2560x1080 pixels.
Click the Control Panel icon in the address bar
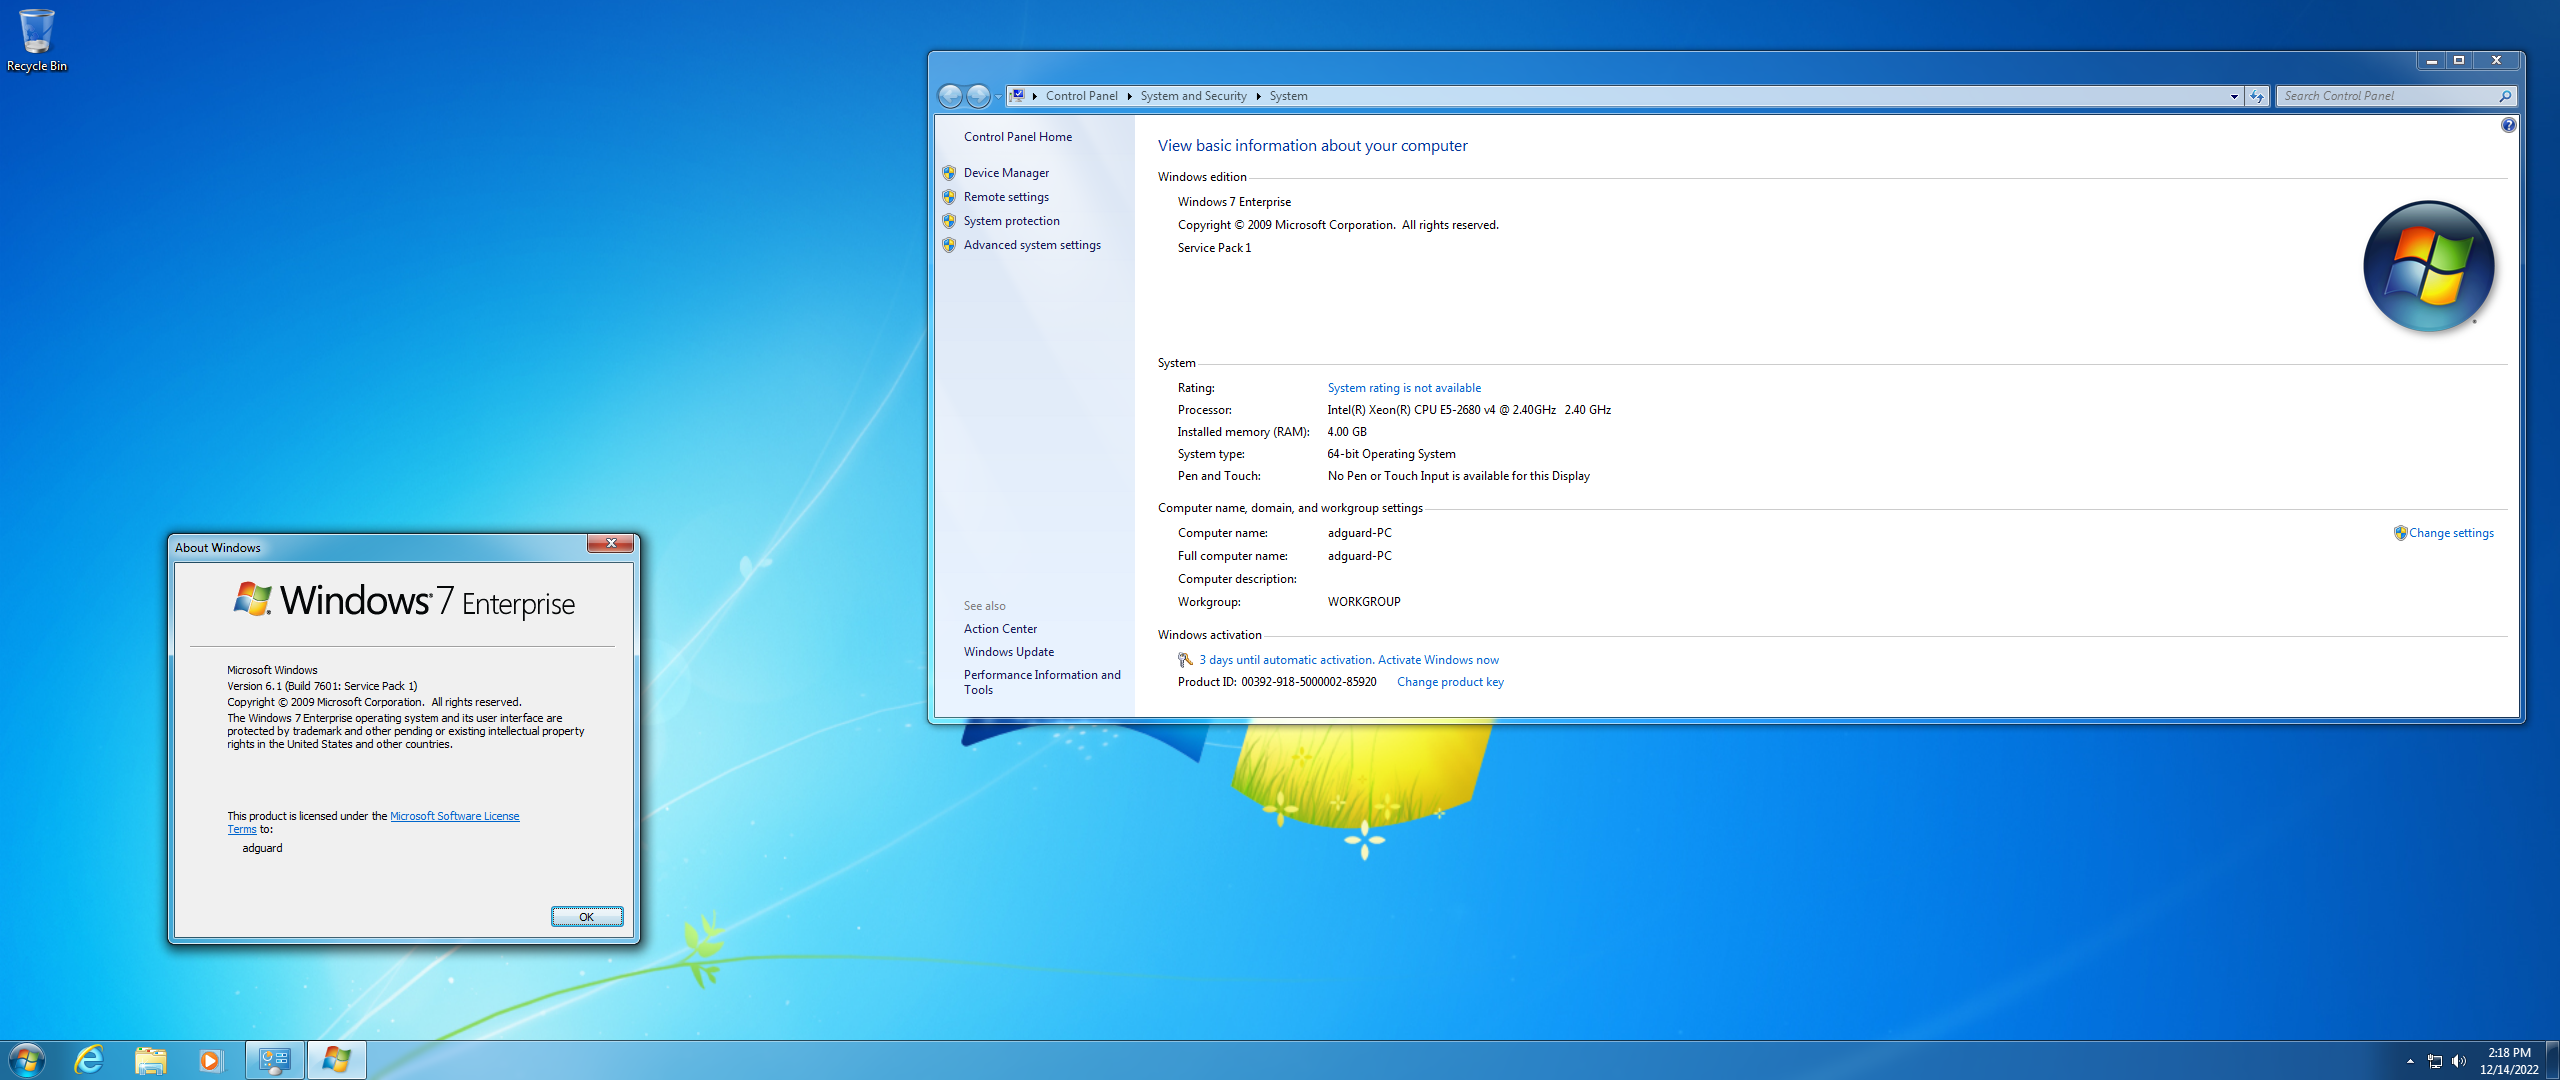click(1016, 96)
